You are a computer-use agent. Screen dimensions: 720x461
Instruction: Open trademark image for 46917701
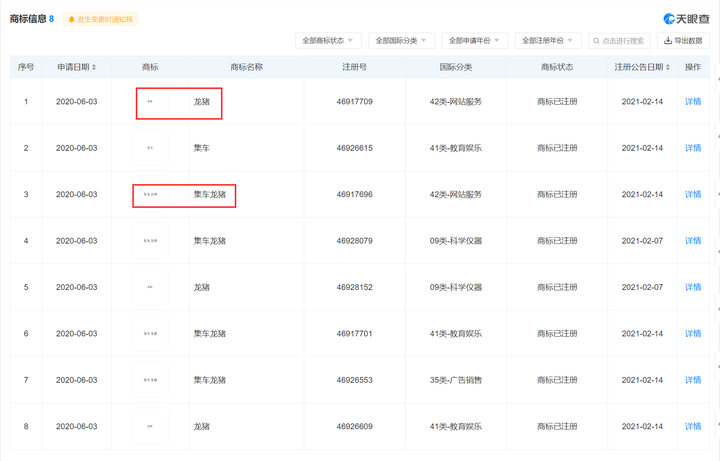tap(150, 333)
